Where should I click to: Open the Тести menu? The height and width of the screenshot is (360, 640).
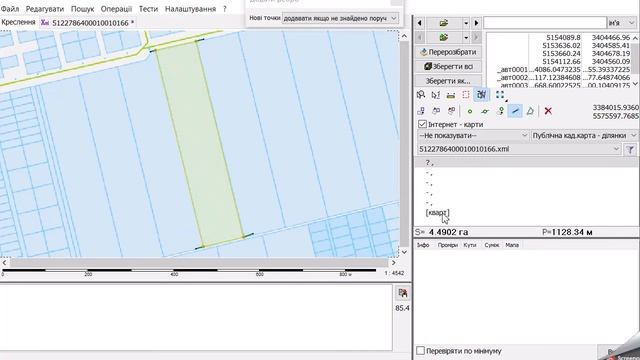[148, 9]
